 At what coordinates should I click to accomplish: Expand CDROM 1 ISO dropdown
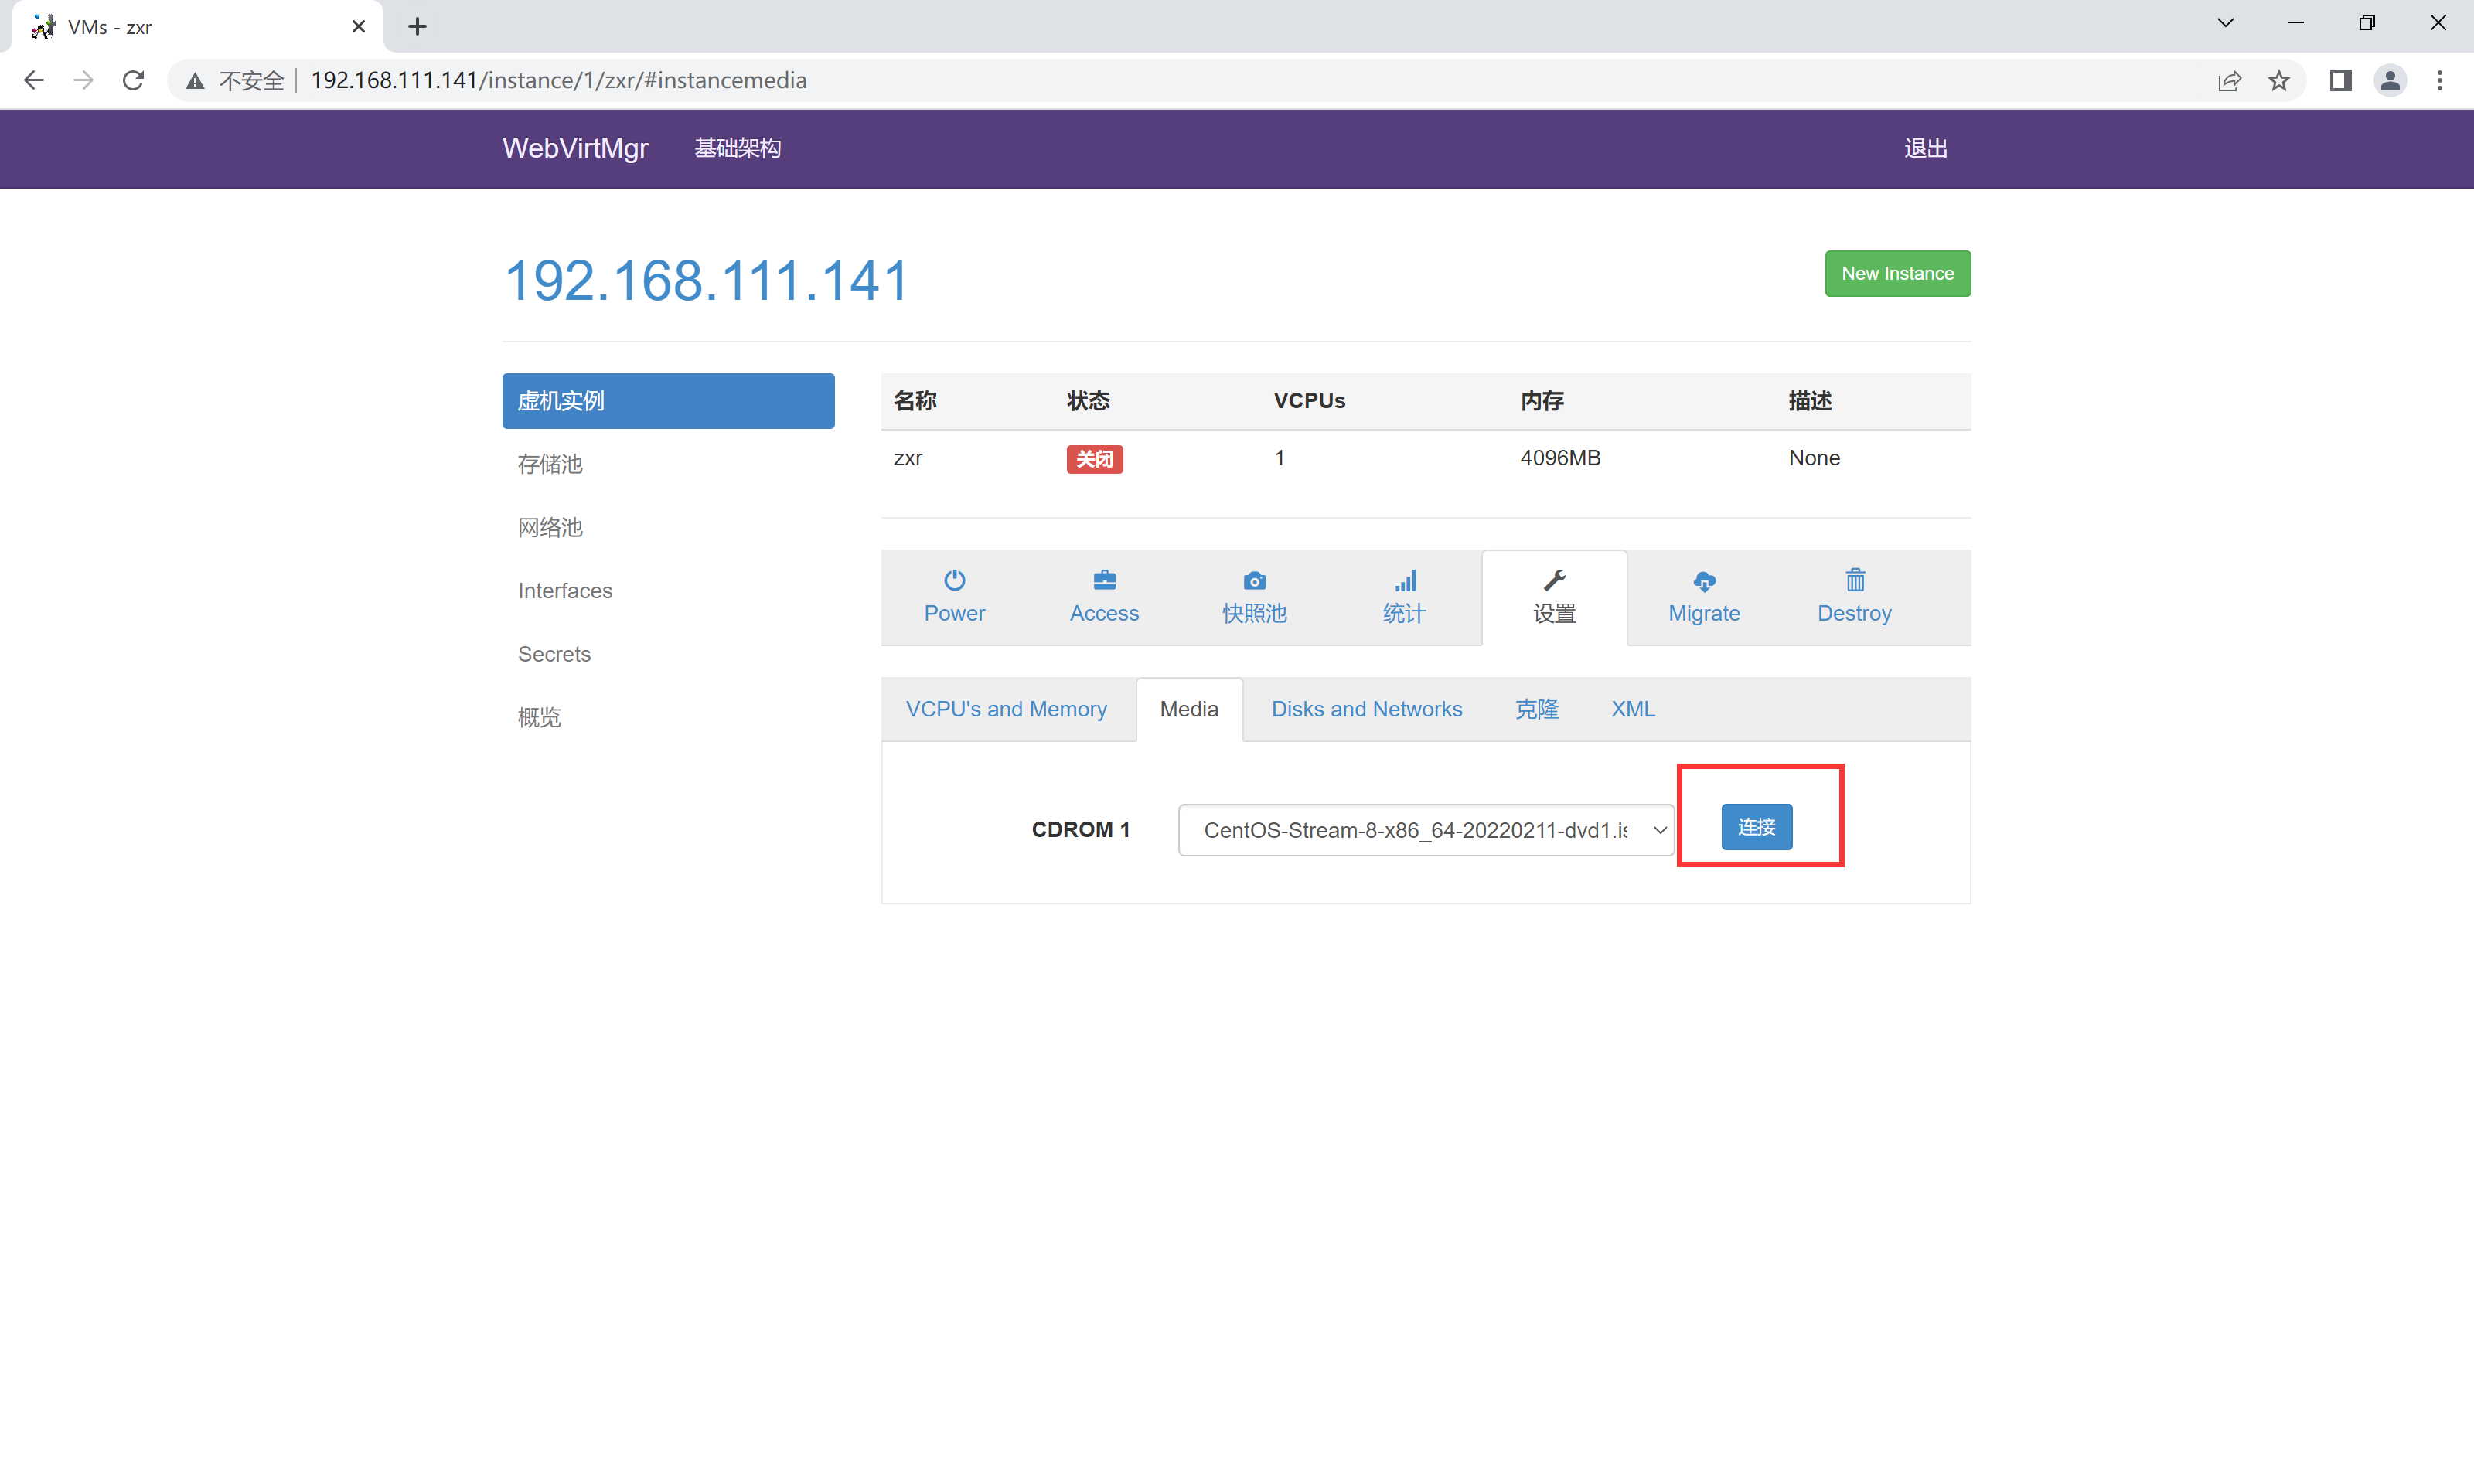pos(1425,830)
